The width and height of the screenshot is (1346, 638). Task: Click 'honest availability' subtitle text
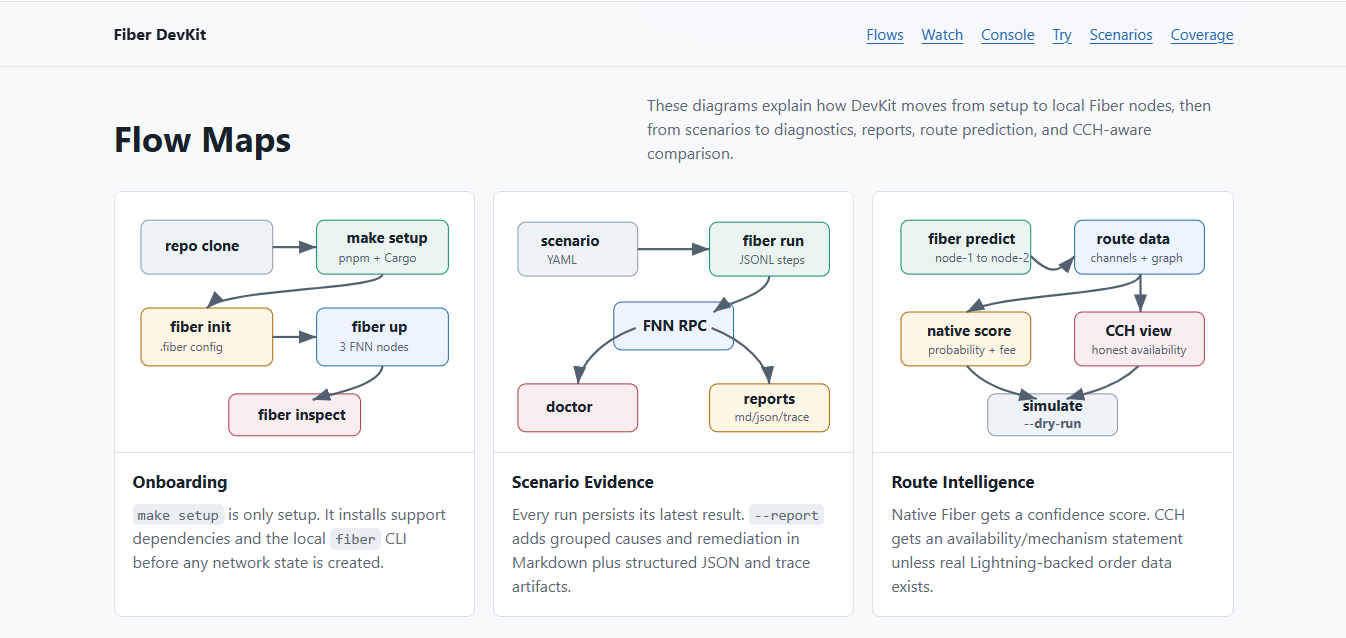click(x=1139, y=350)
